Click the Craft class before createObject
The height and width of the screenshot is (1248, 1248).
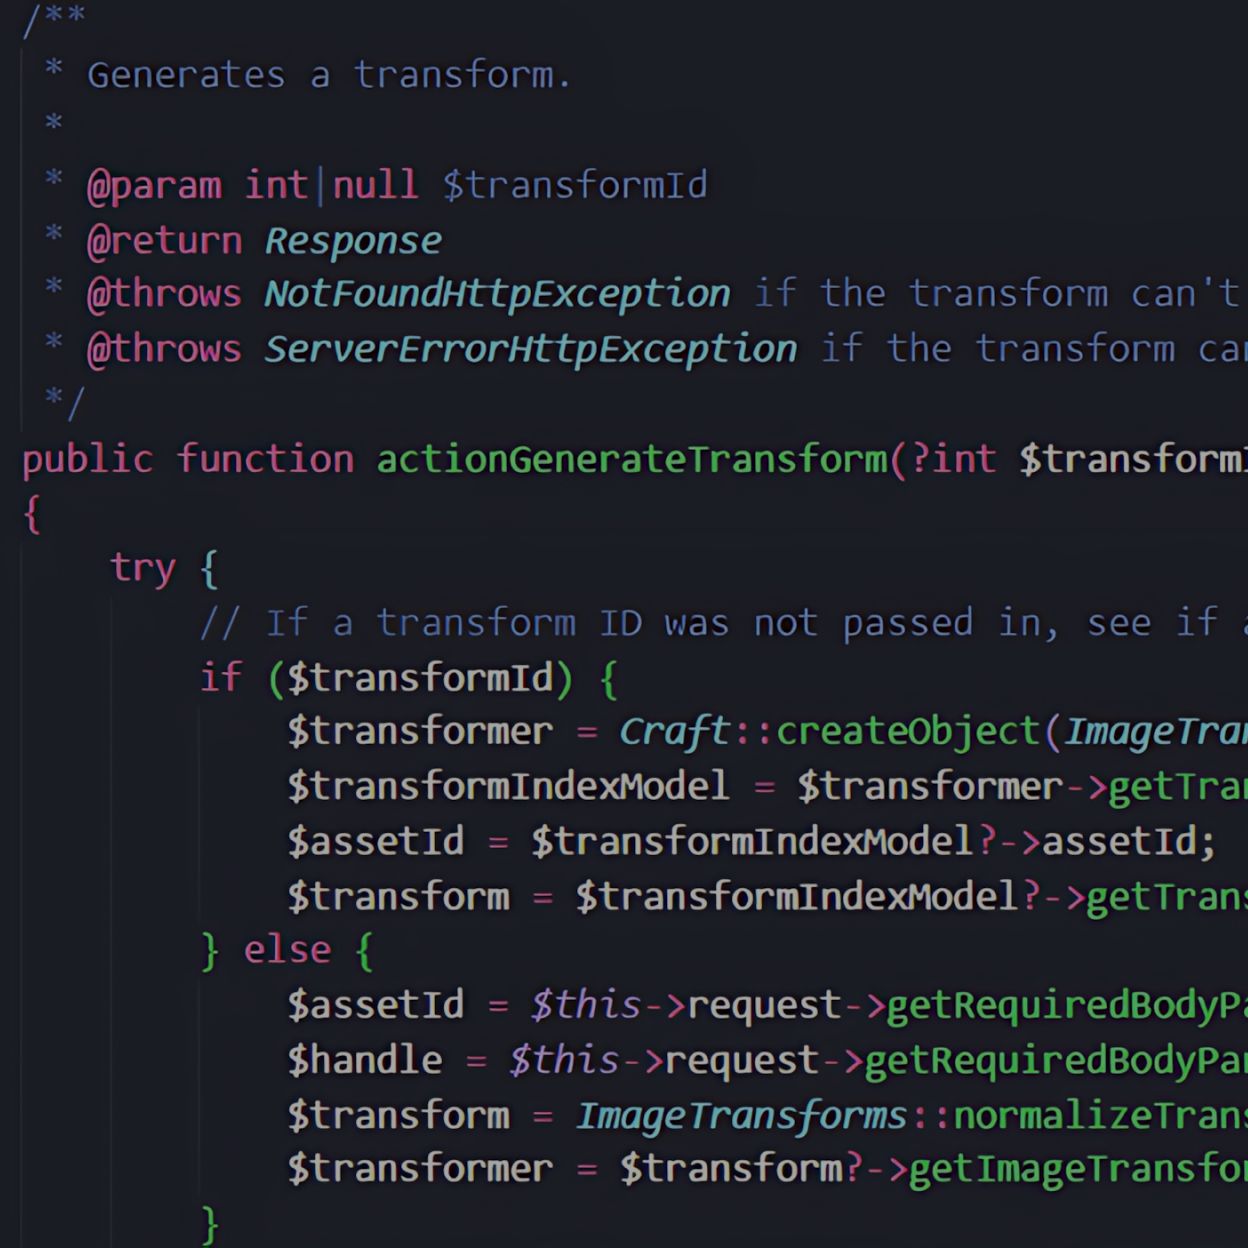click(x=675, y=732)
